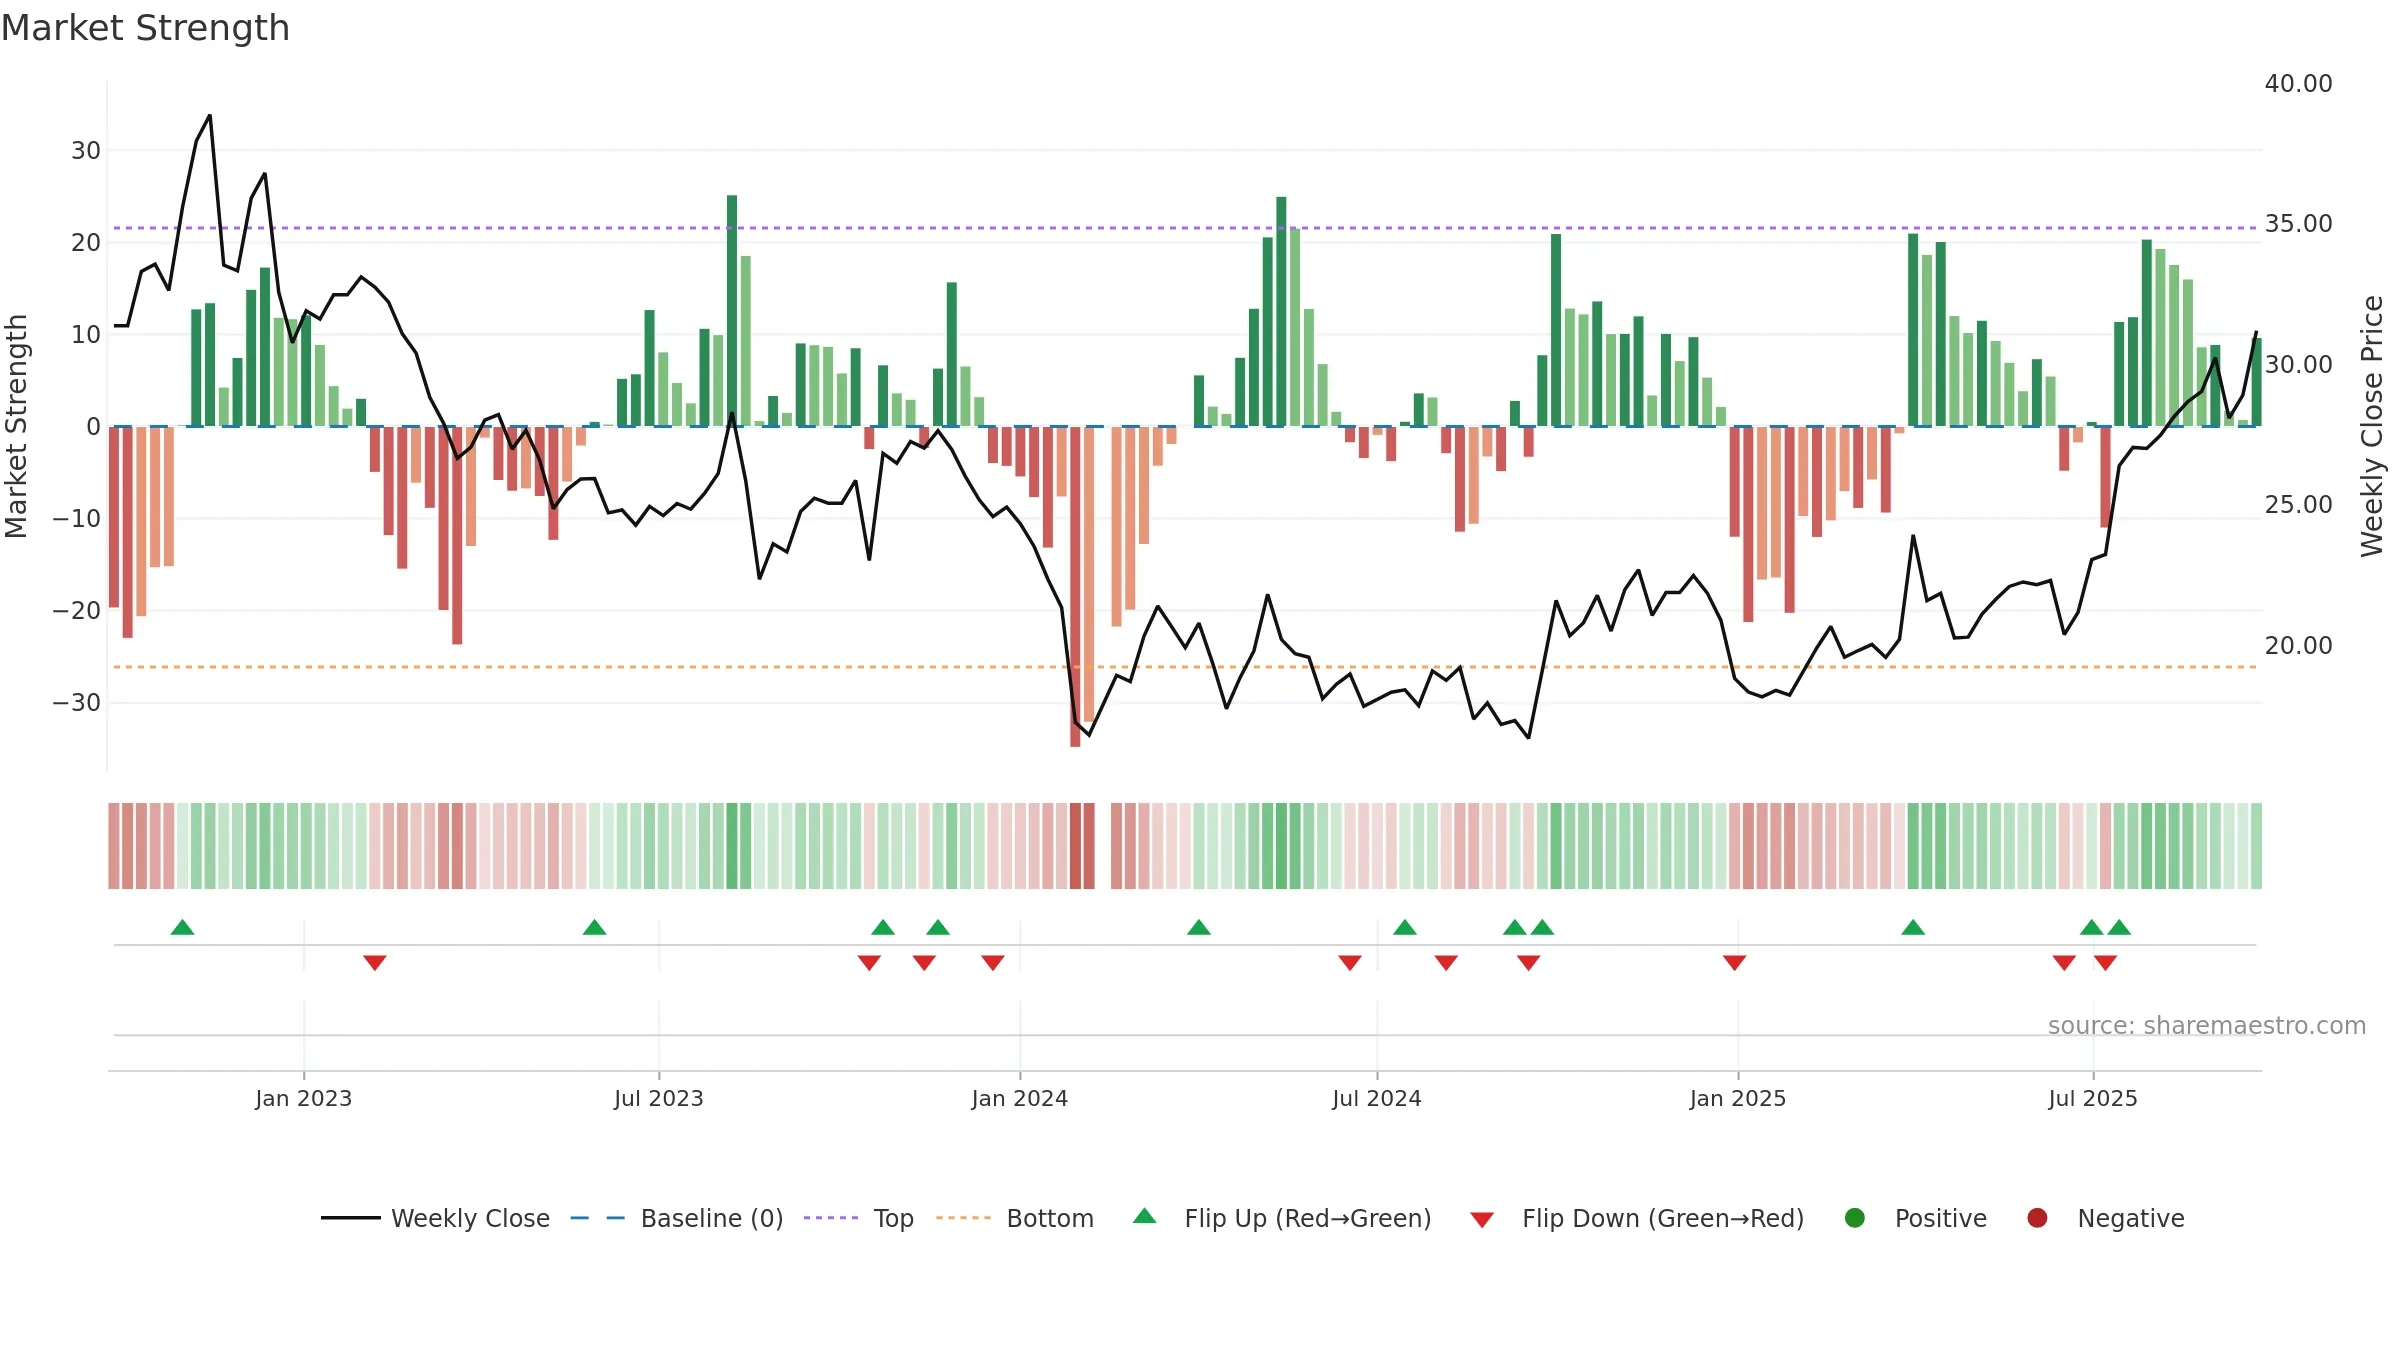The height and width of the screenshot is (1350, 2400).
Task: Click the red down-triangle legend icon
Action: pyautogui.click(x=1483, y=1220)
